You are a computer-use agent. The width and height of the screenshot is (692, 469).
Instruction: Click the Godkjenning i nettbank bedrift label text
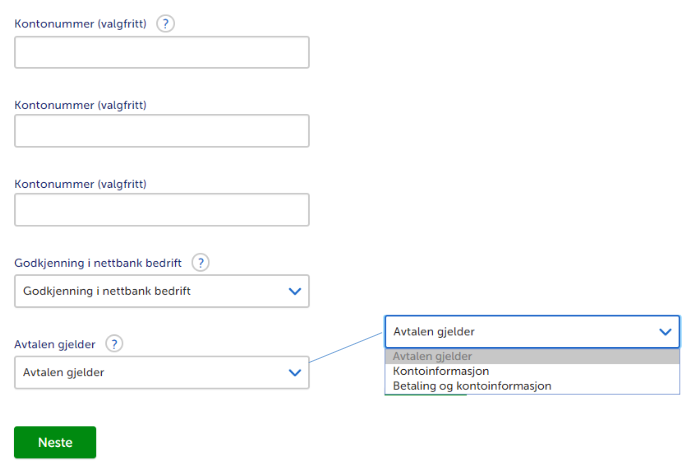[x=98, y=263]
